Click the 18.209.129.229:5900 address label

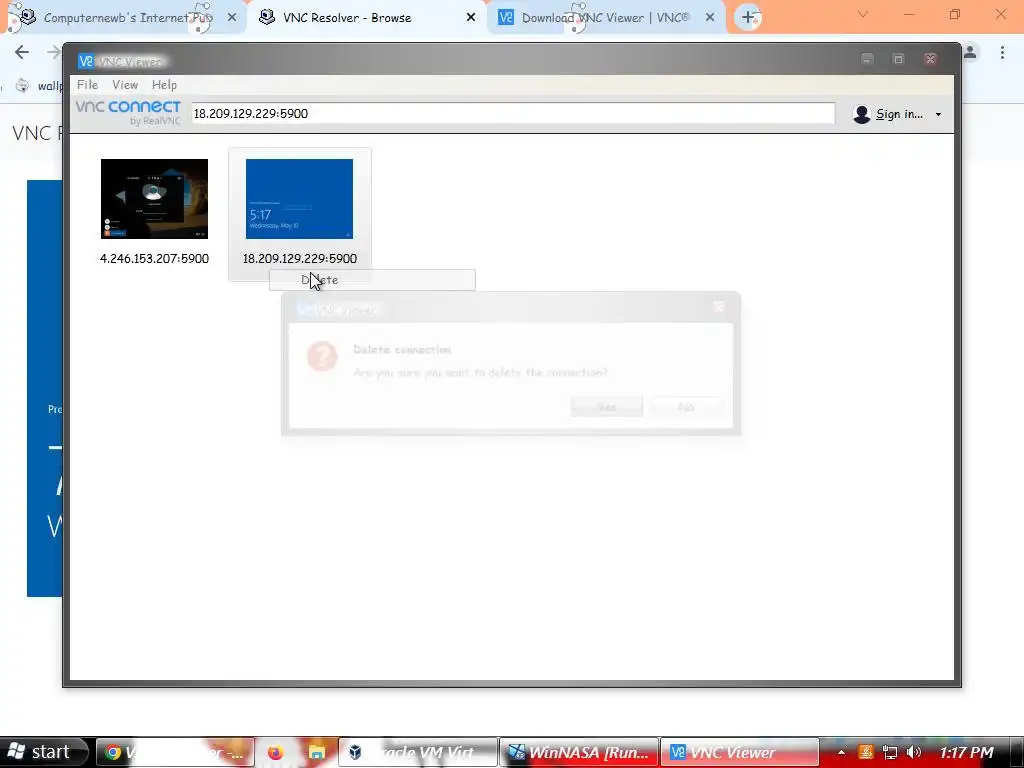[300, 259]
